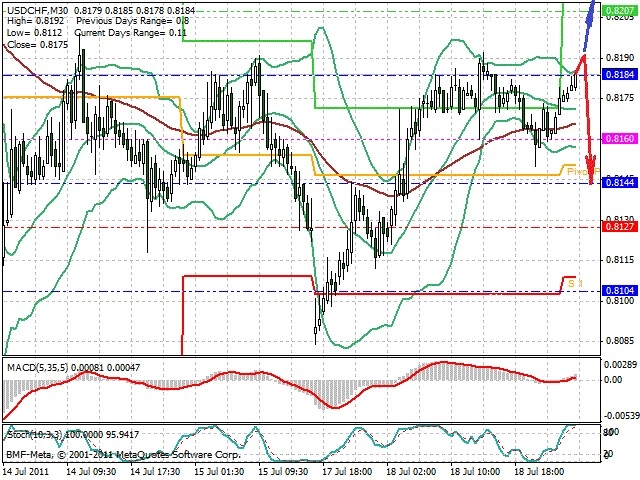Select the MACD(5,35,5) indicator label
640x480 pixels.
pyautogui.click(x=38, y=368)
